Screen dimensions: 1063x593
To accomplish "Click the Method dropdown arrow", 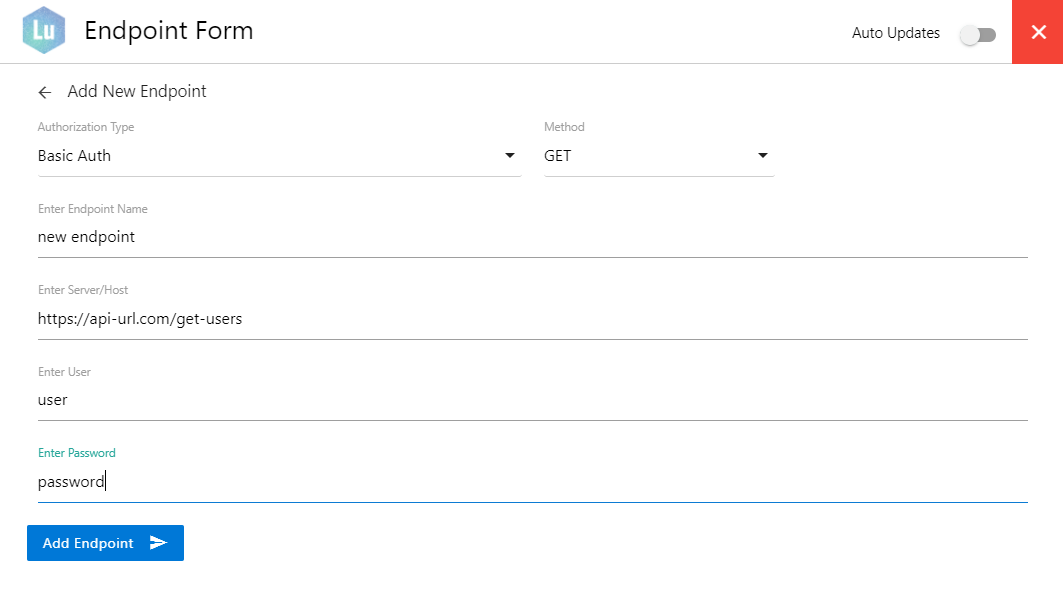I will (762, 156).
